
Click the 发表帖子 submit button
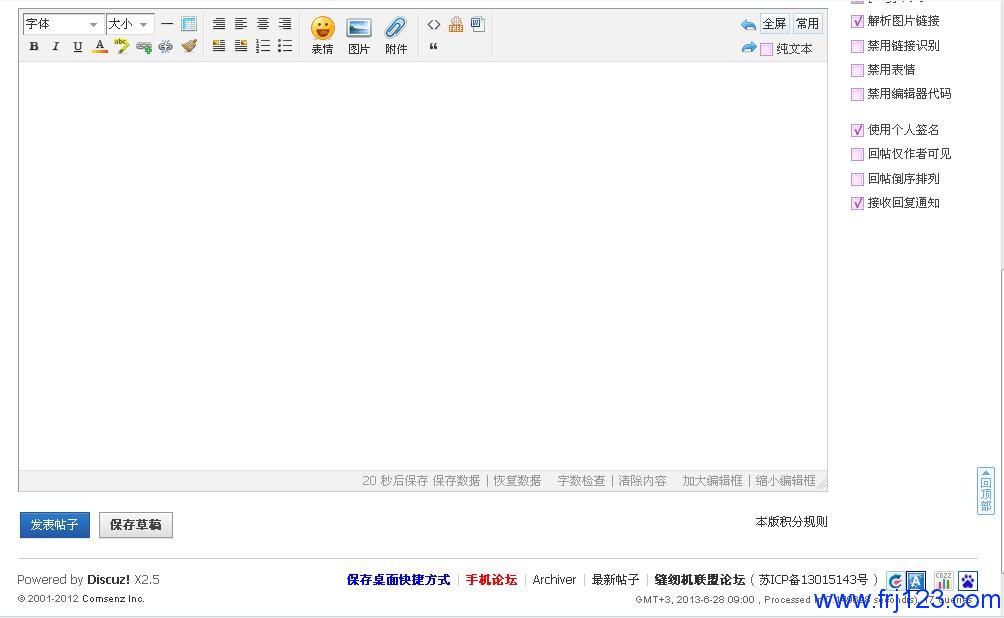pyautogui.click(x=55, y=525)
